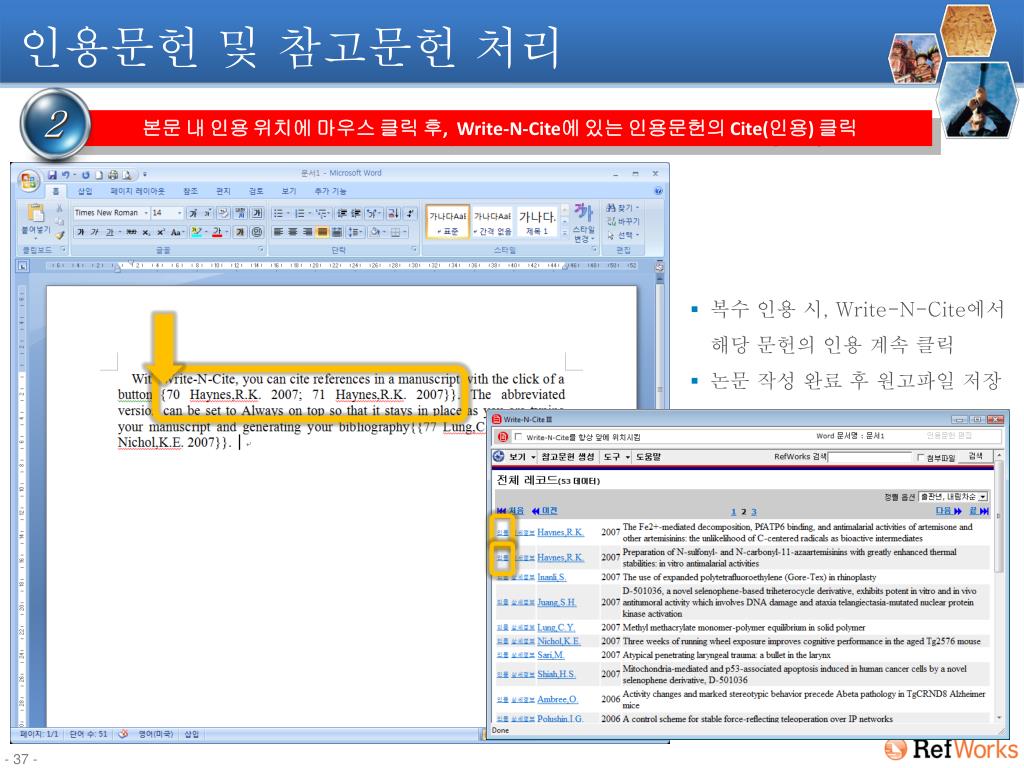Open the font name Times New Roman dropdown

coord(146,213)
